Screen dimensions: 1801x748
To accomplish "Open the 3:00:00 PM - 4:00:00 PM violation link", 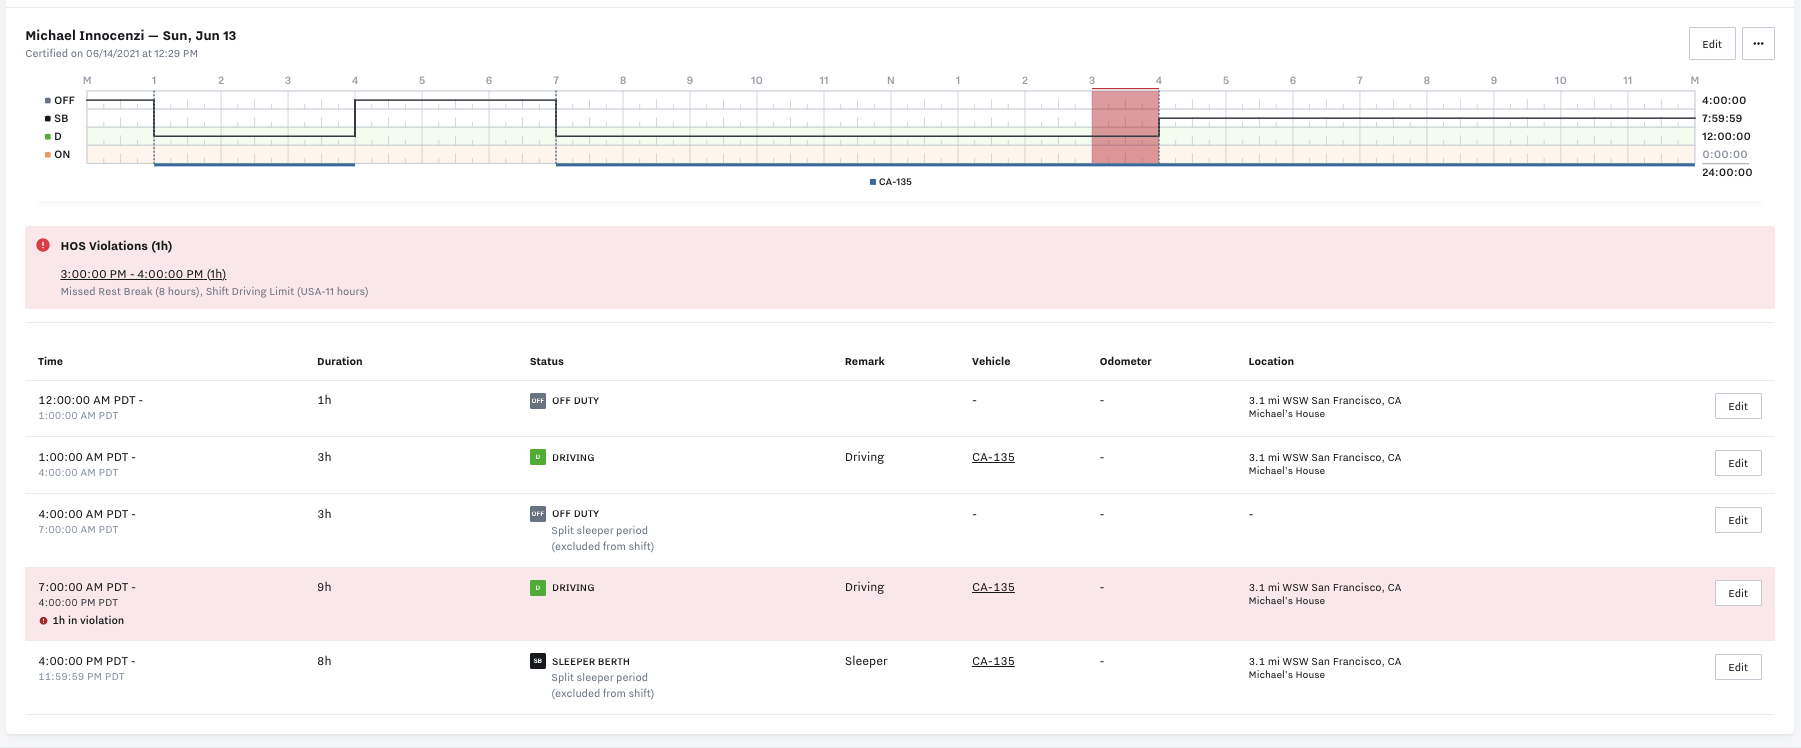I will (143, 274).
